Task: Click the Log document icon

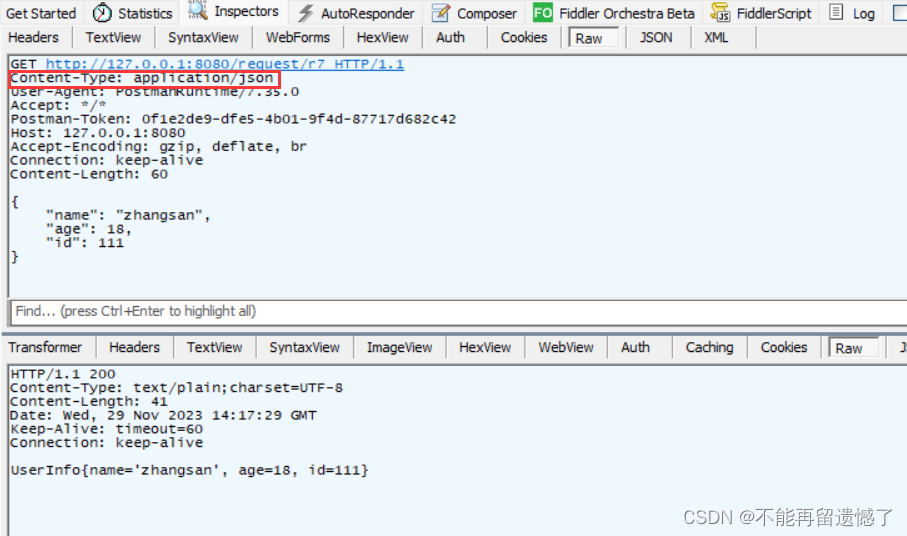Action: pyautogui.click(x=836, y=12)
